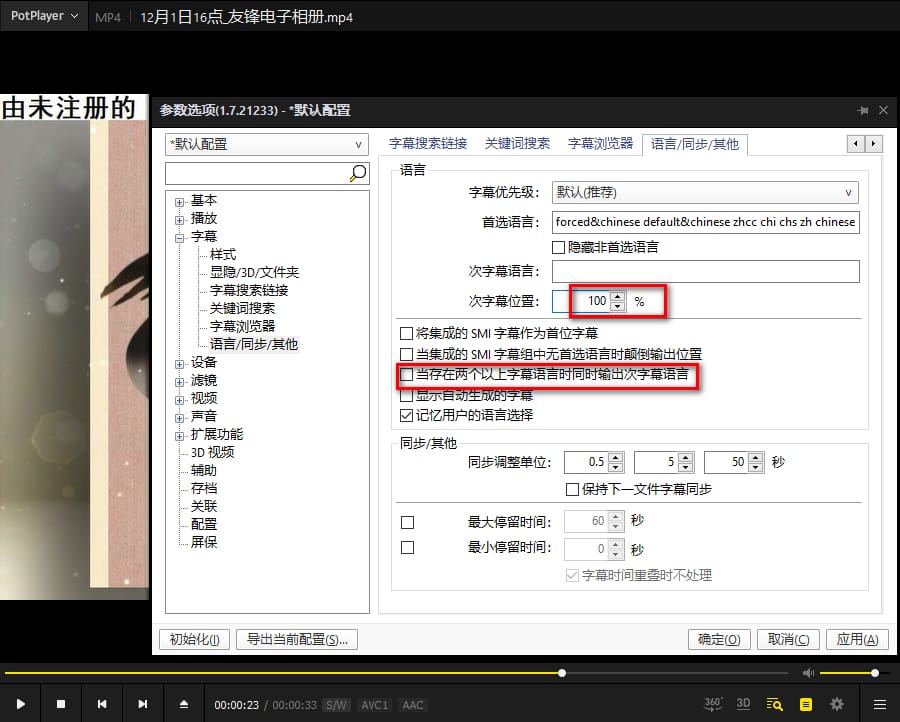The width and height of the screenshot is (900, 722).
Task: Select 显隐/3D/文件夹 tree item
Action: (x=254, y=272)
